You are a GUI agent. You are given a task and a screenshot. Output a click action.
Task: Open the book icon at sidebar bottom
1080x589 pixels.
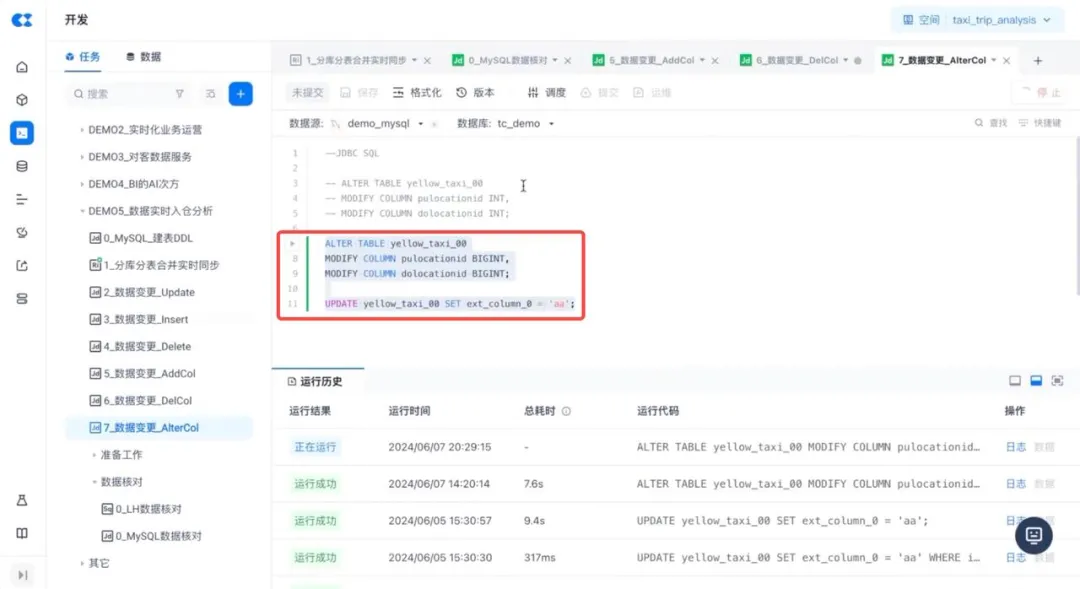(x=22, y=533)
